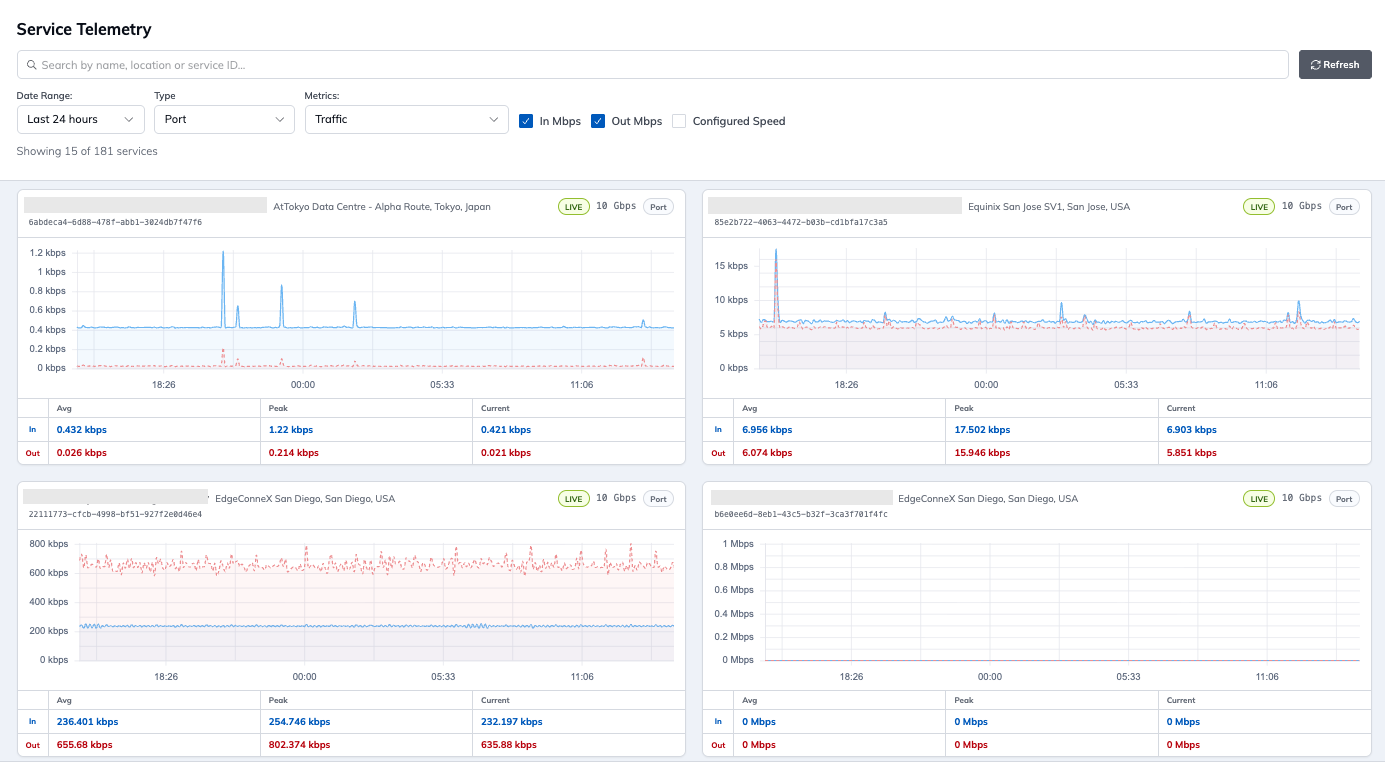Click average In value 236.401 kbps
1385x763 pixels.
(88, 722)
